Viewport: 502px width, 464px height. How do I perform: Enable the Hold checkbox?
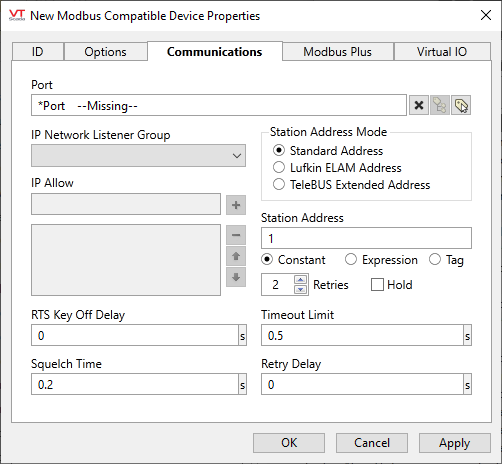pos(377,285)
